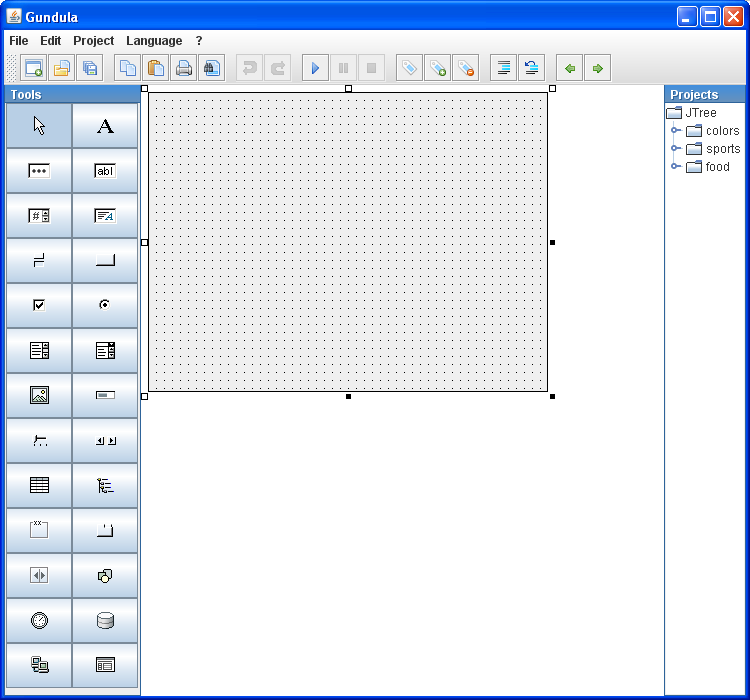Viewport: 750px width, 700px height.
Task: Stop execution with the stop button
Action: 371,68
